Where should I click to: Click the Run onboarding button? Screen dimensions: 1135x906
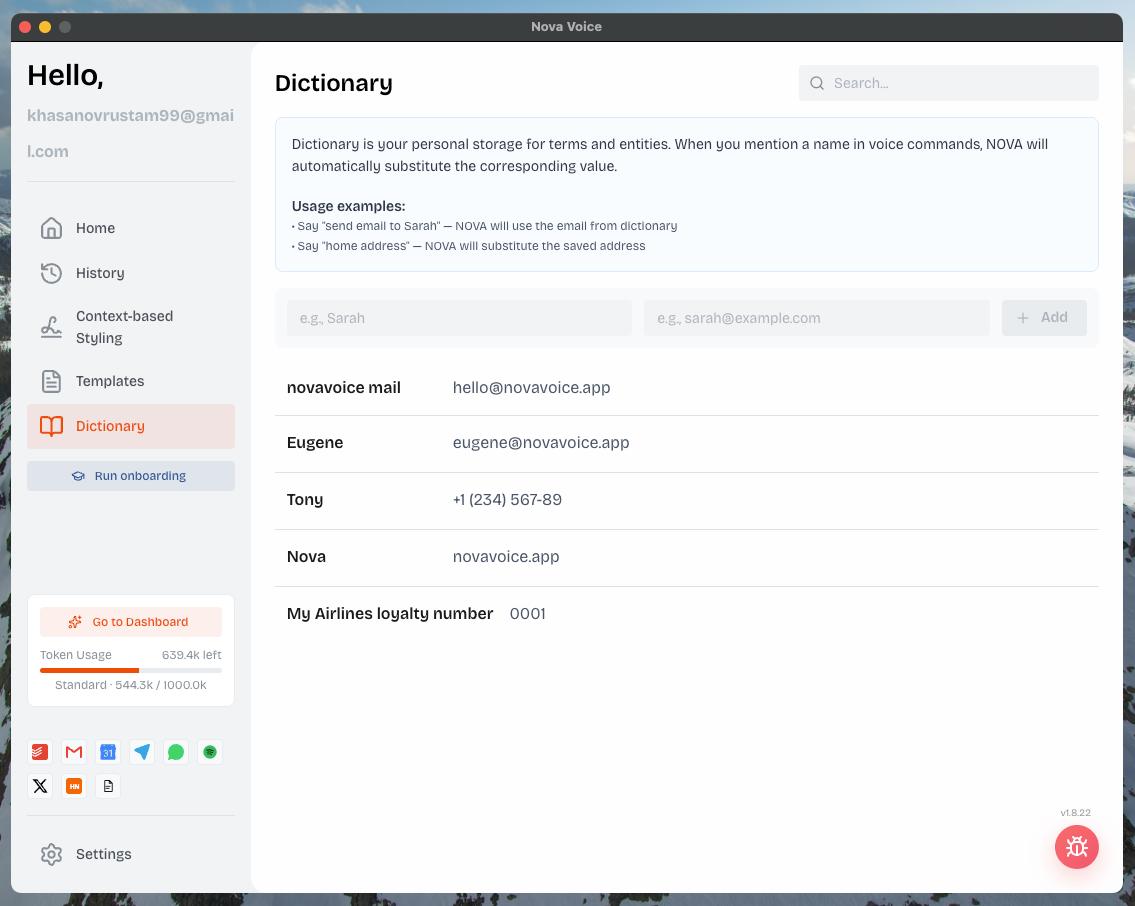point(131,476)
